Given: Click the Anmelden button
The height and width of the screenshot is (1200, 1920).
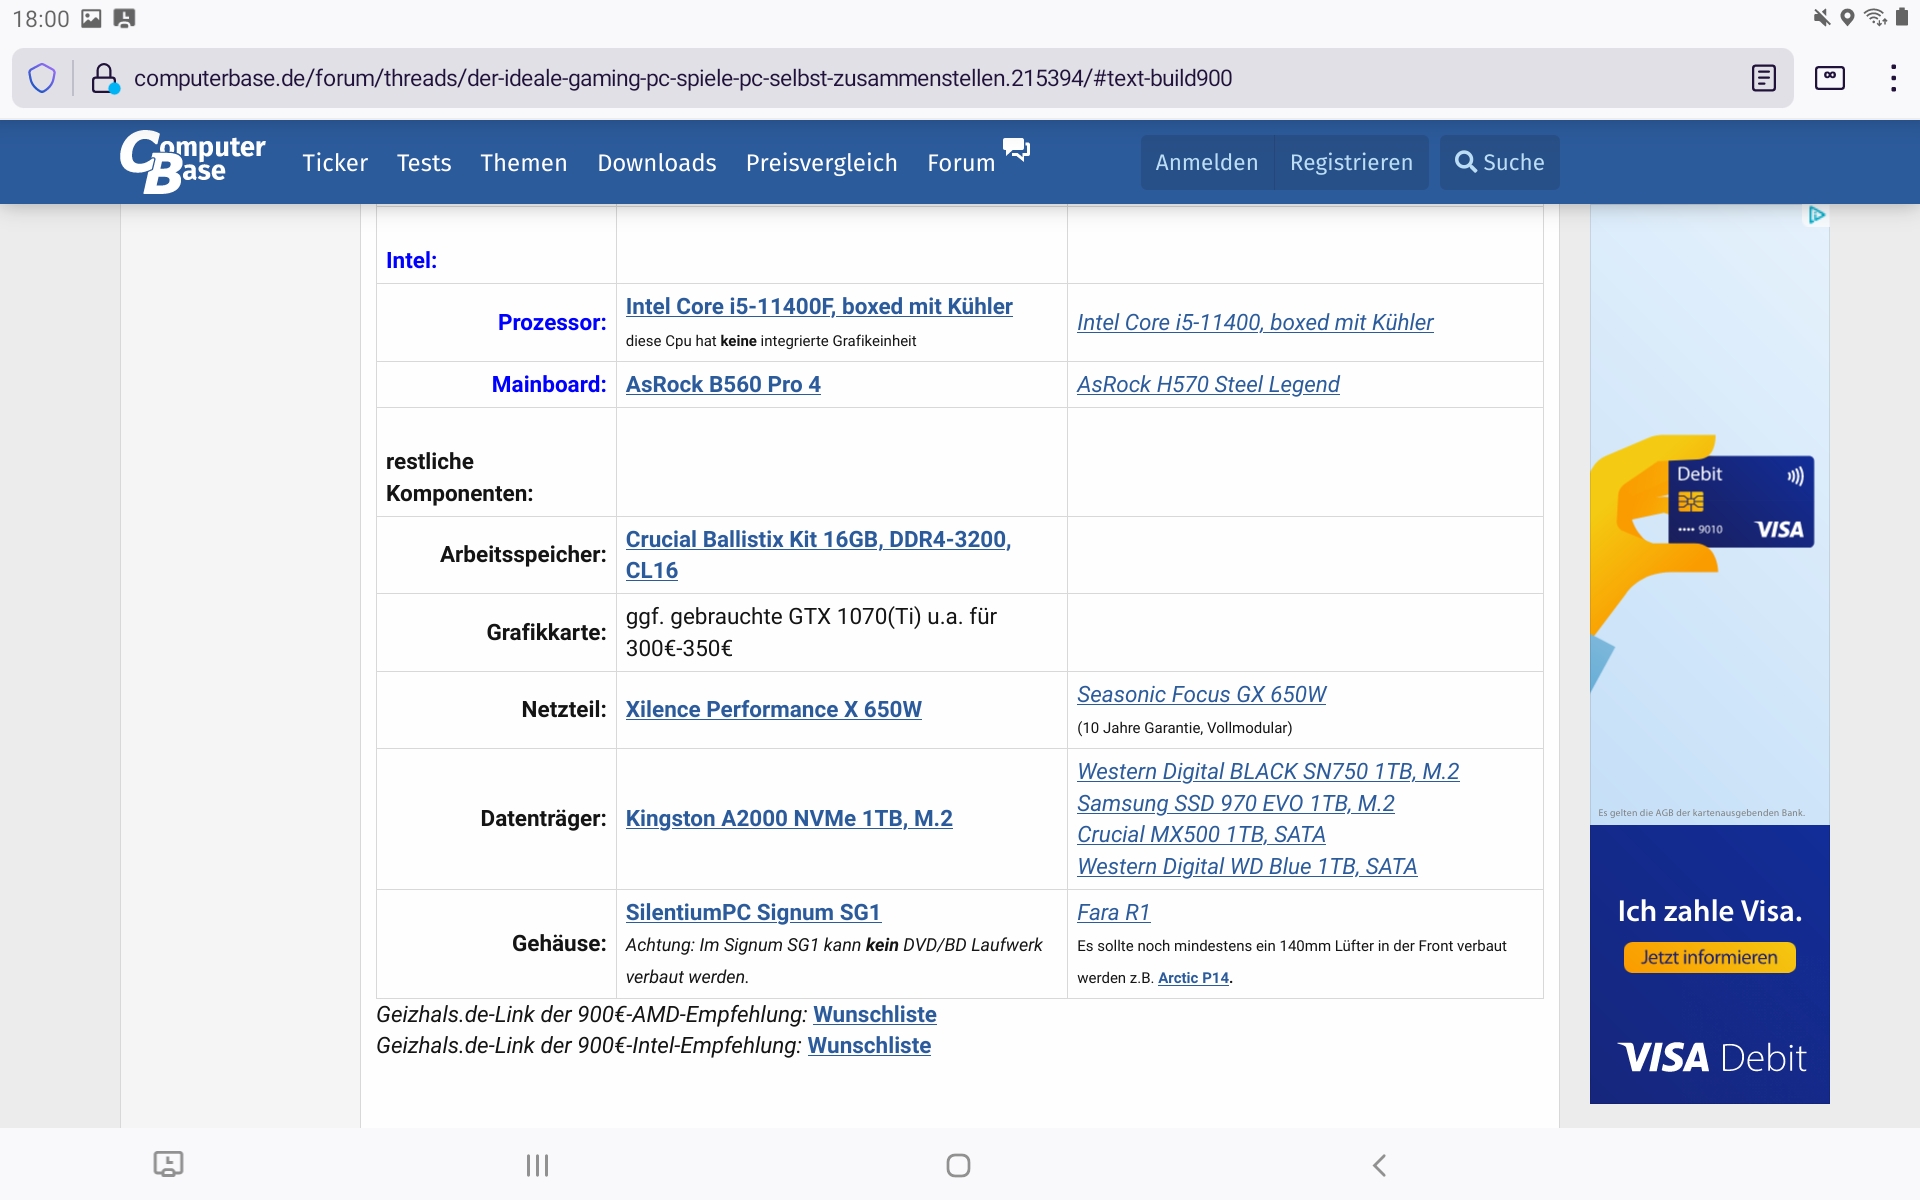Looking at the screenshot, I should click(1206, 162).
